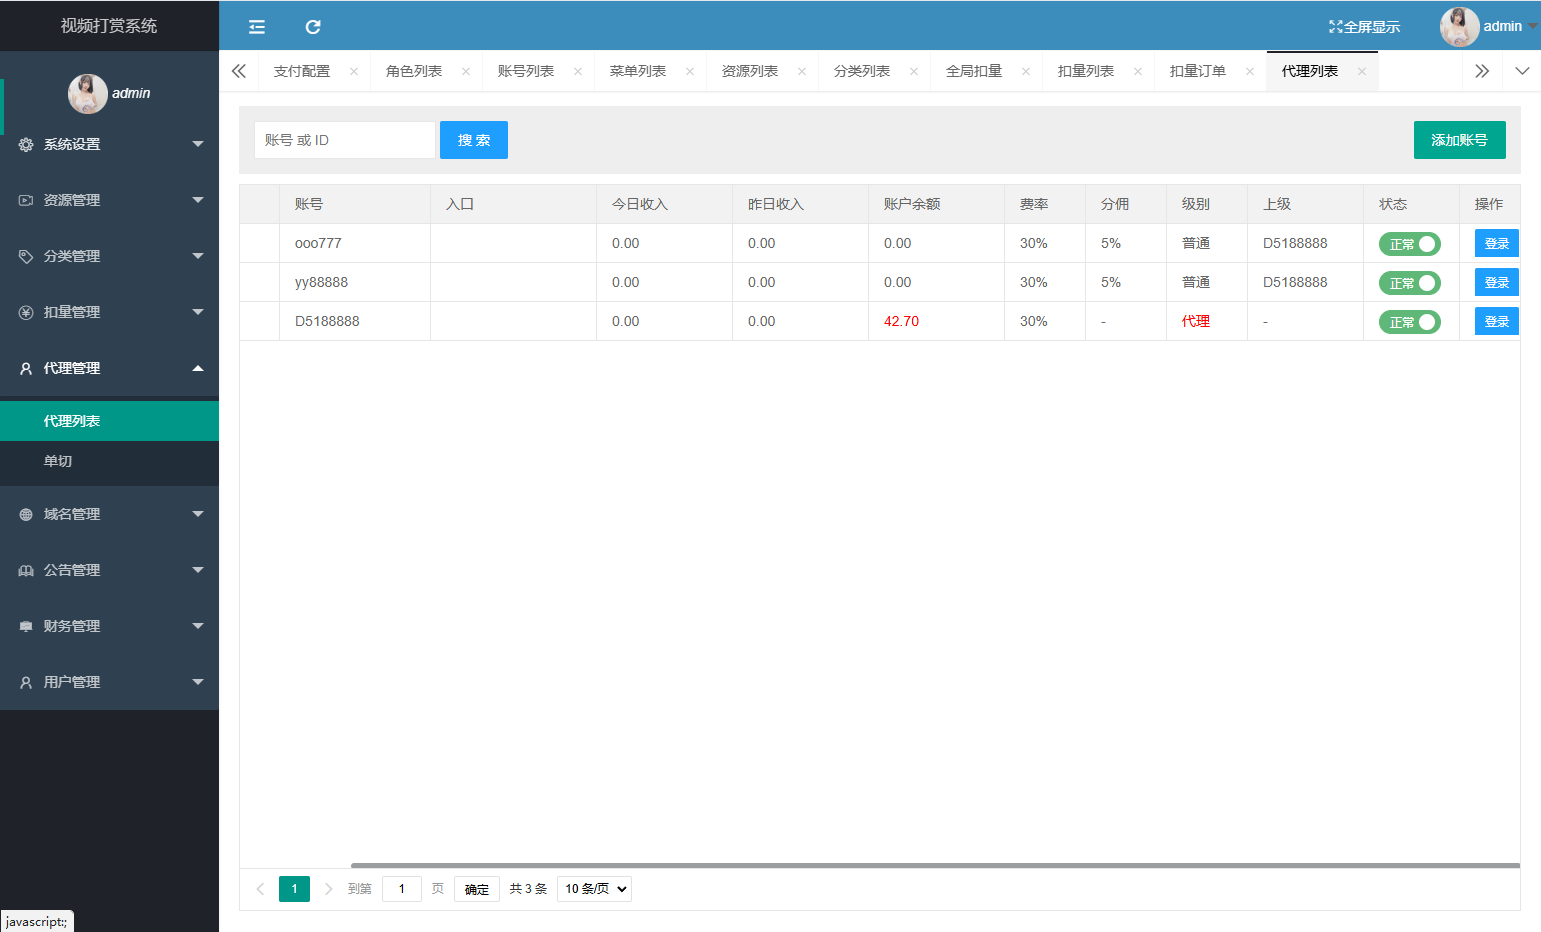The height and width of the screenshot is (932, 1541).
Task: Click the user icon beside 代理管理
Action: tap(26, 369)
